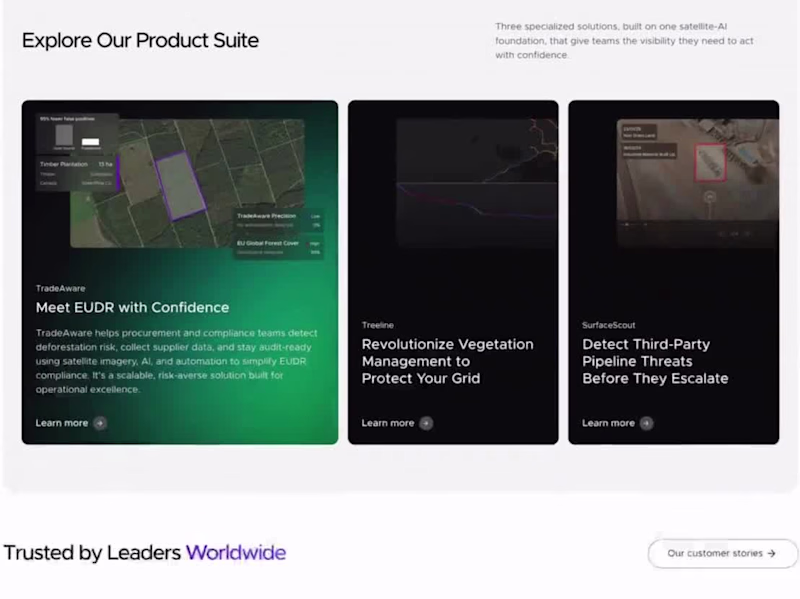
Task: Click the Worldwide link in the trusted leaders heading
Action: click(235, 553)
